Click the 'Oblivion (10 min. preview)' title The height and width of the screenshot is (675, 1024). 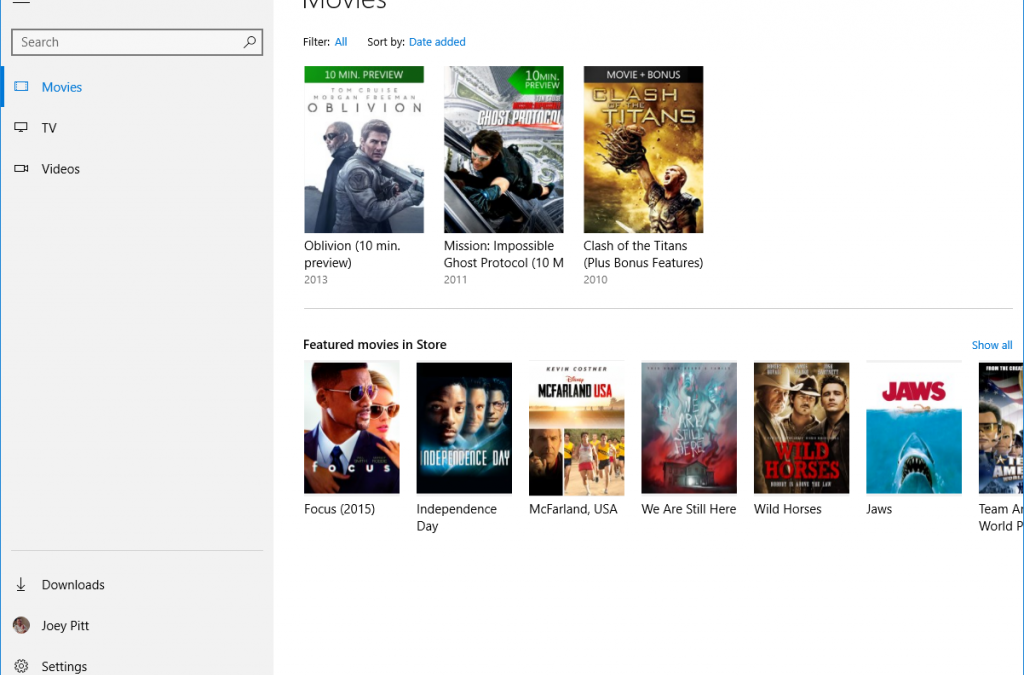pos(352,254)
